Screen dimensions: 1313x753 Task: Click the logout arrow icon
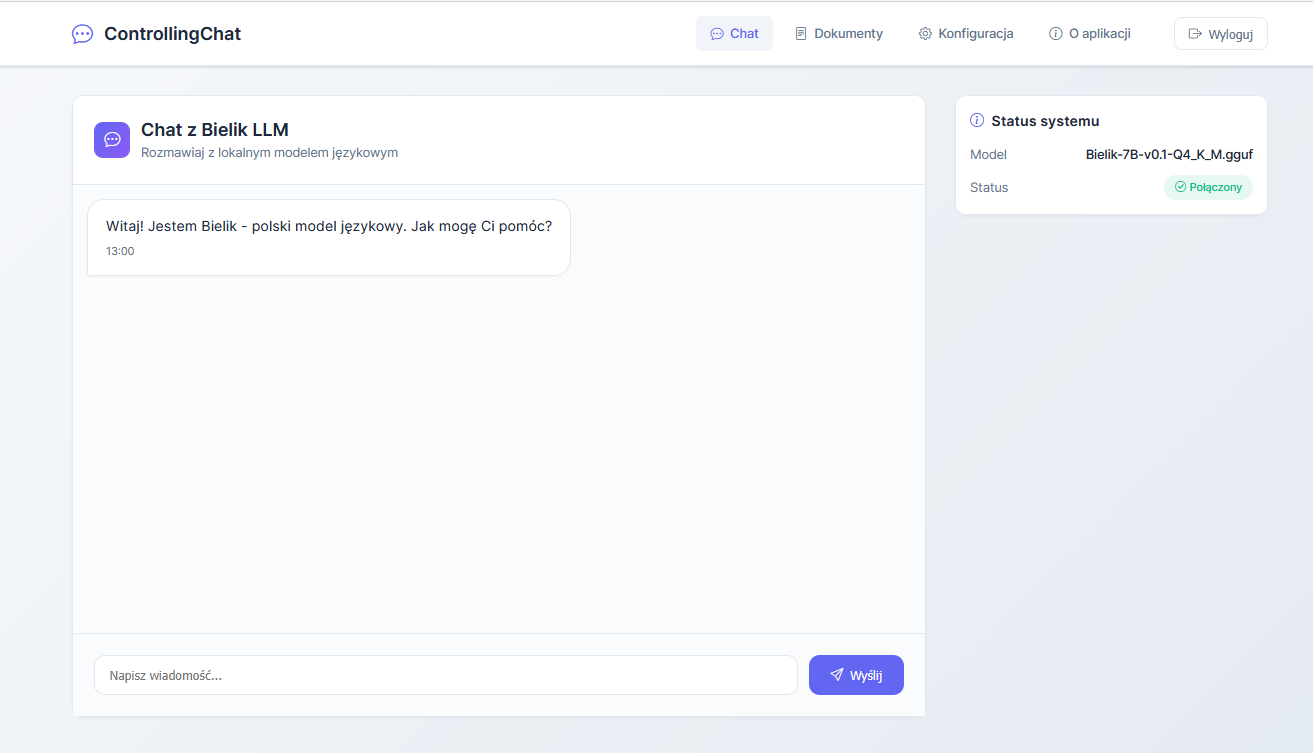tap(1194, 34)
